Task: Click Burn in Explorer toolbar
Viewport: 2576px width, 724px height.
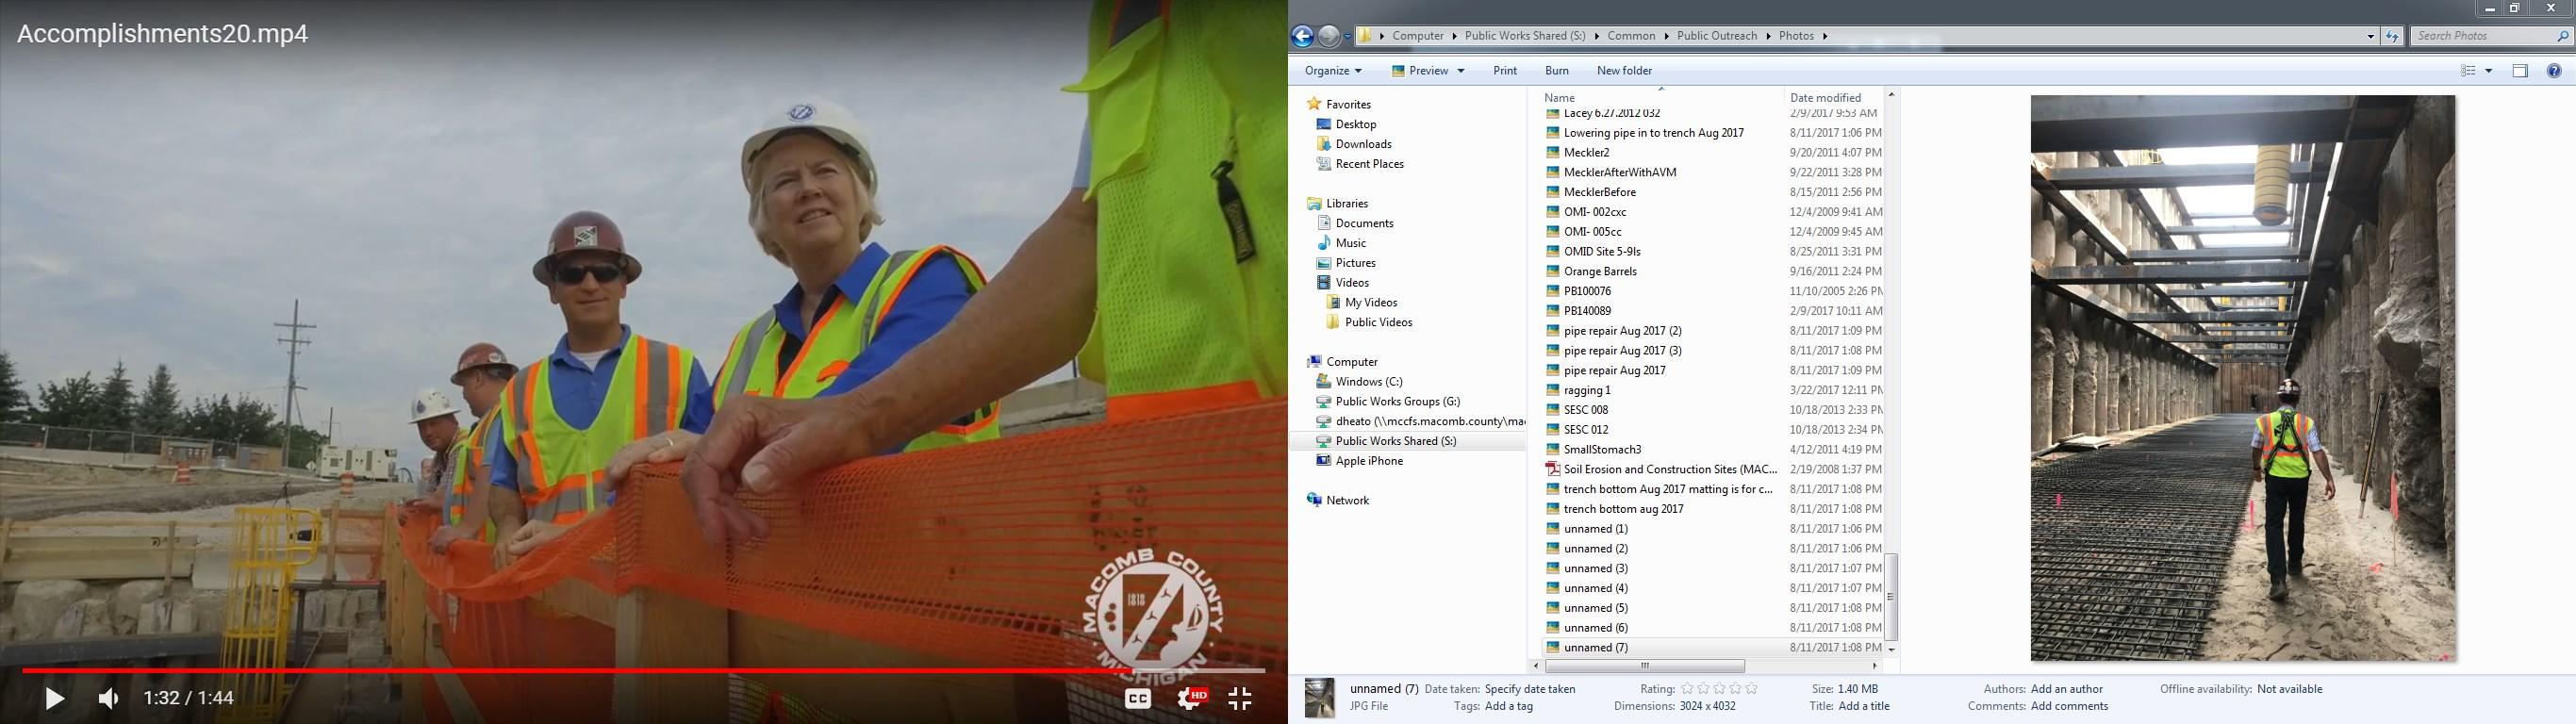Action: pos(1557,71)
